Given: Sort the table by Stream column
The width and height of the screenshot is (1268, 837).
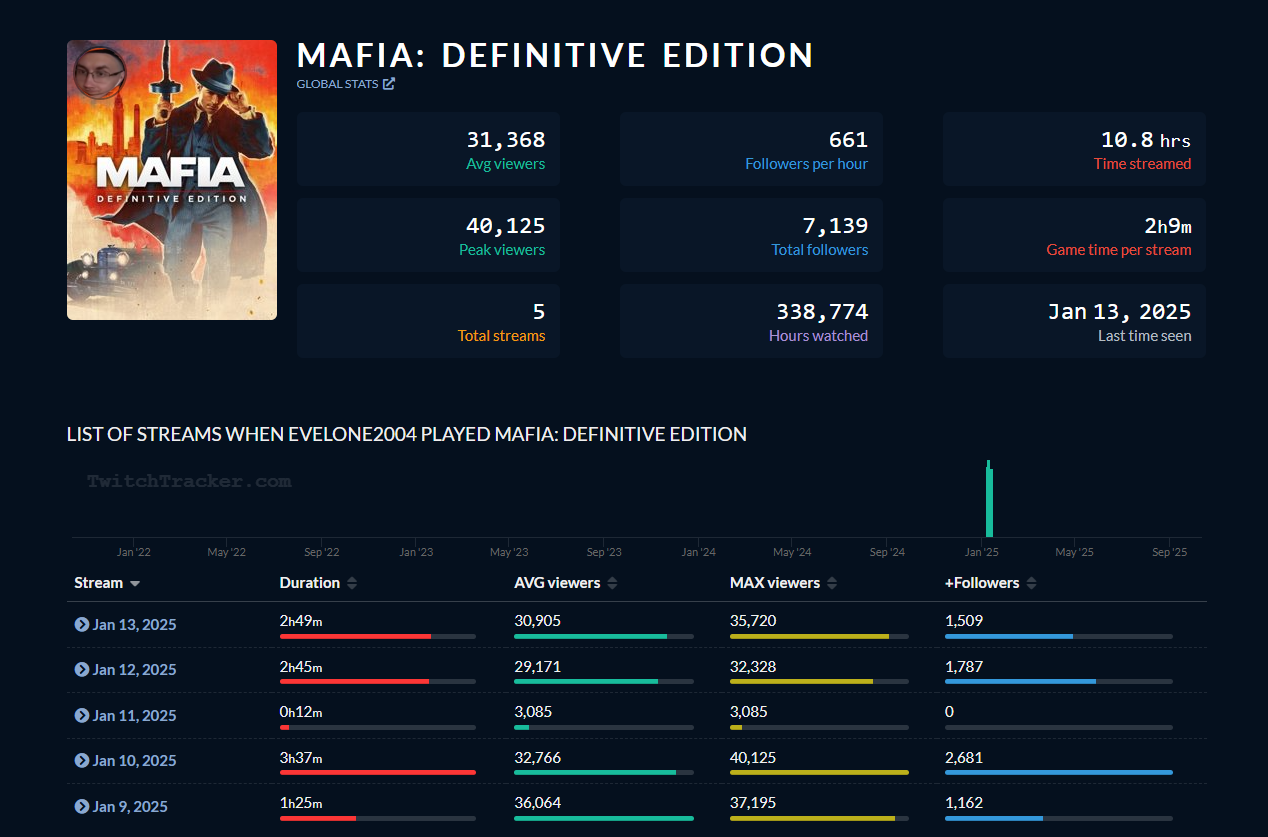Looking at the screenshot, I should tap(107, 583).
